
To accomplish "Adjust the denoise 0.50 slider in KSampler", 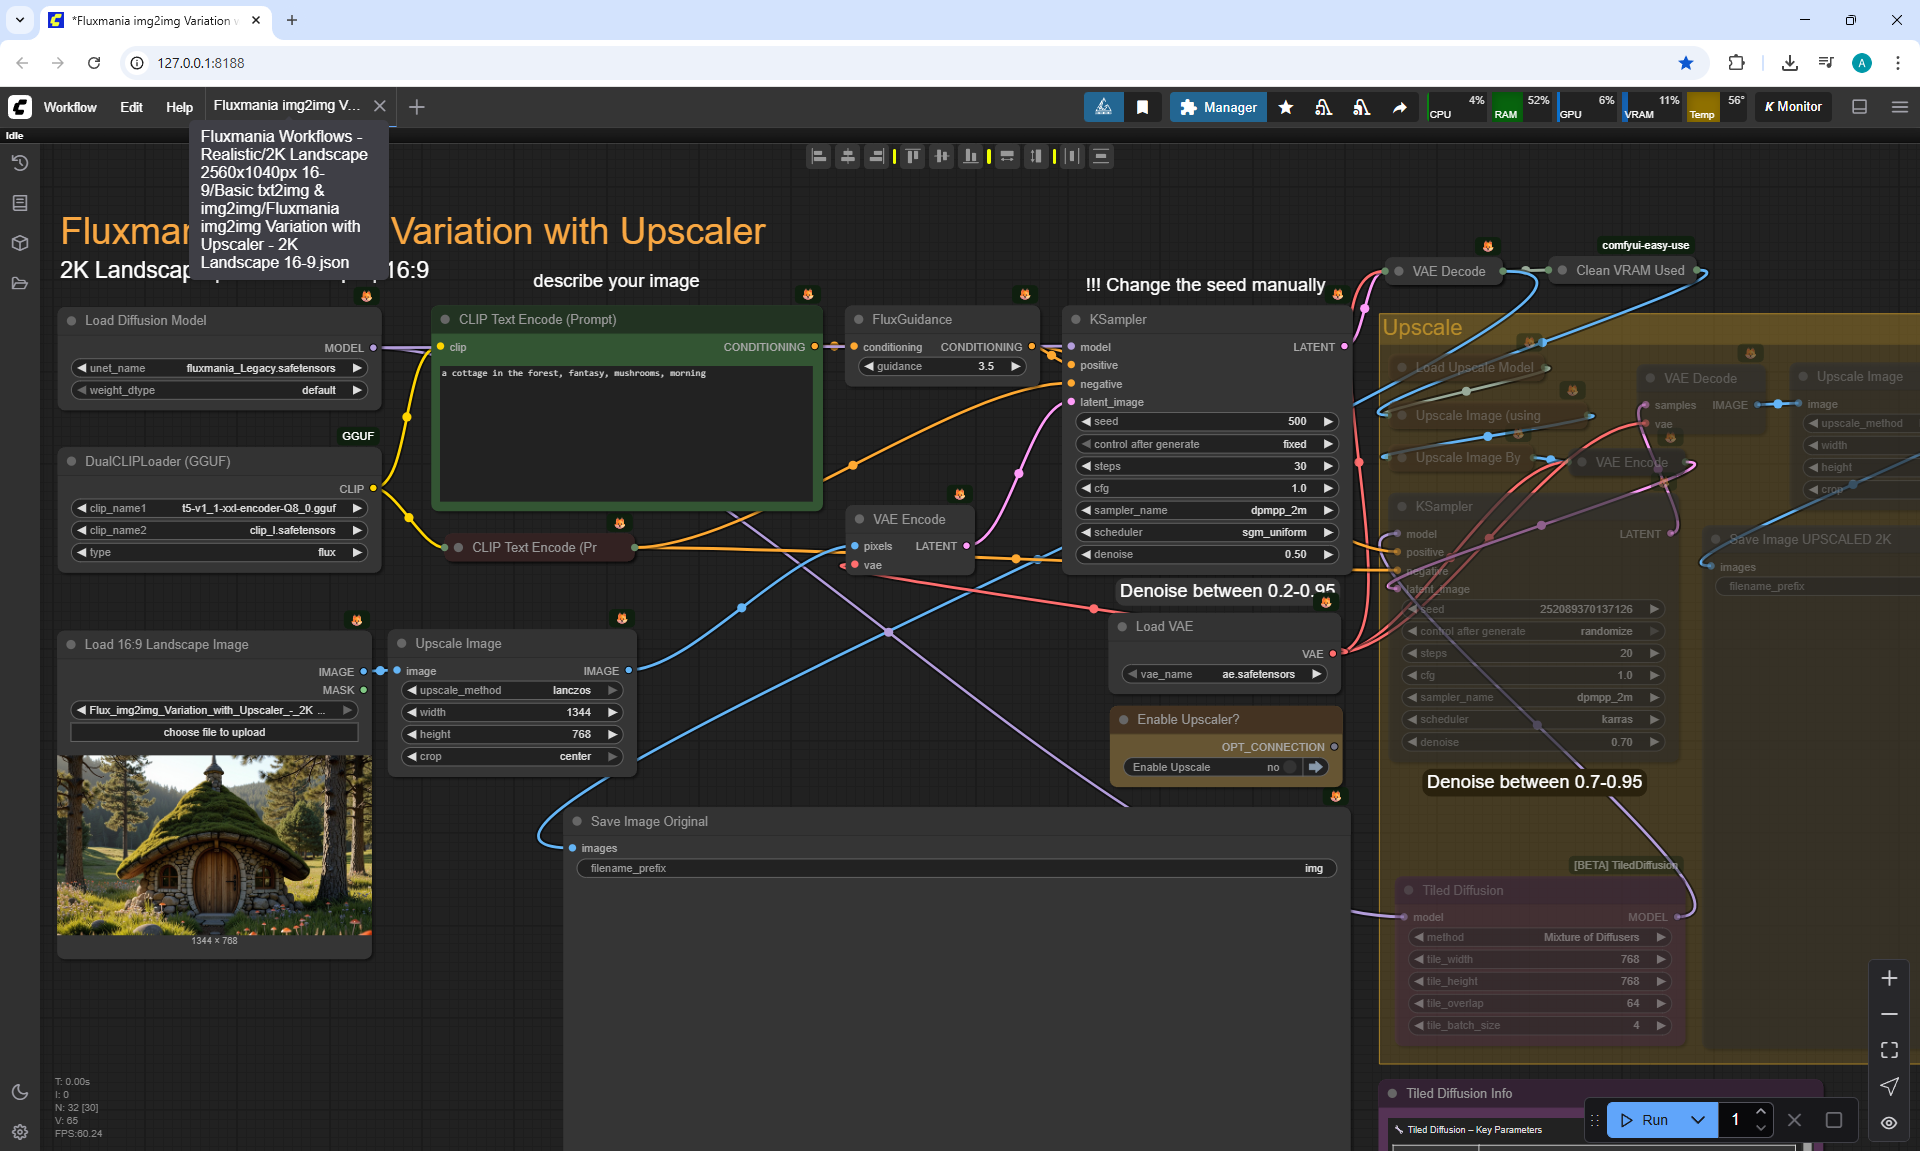I will pos(1207,554).
